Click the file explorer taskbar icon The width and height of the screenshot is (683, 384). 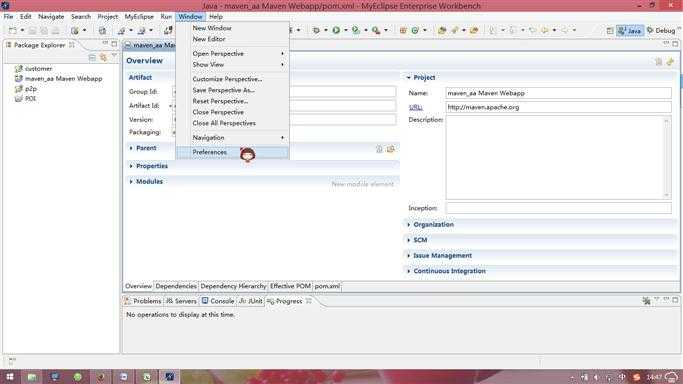(x=32, y=377)
